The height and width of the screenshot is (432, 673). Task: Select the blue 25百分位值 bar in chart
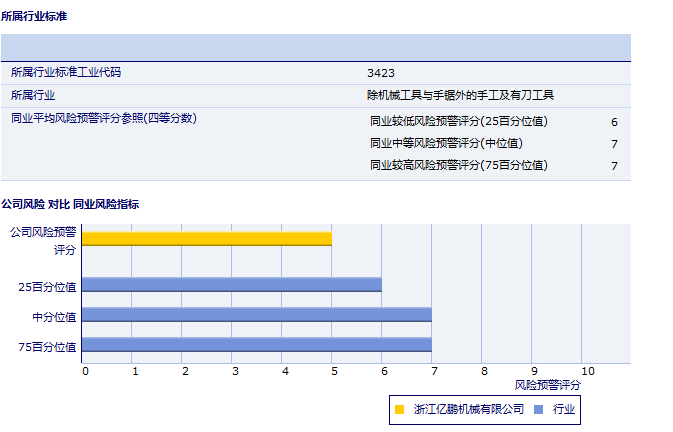point(231,285)
